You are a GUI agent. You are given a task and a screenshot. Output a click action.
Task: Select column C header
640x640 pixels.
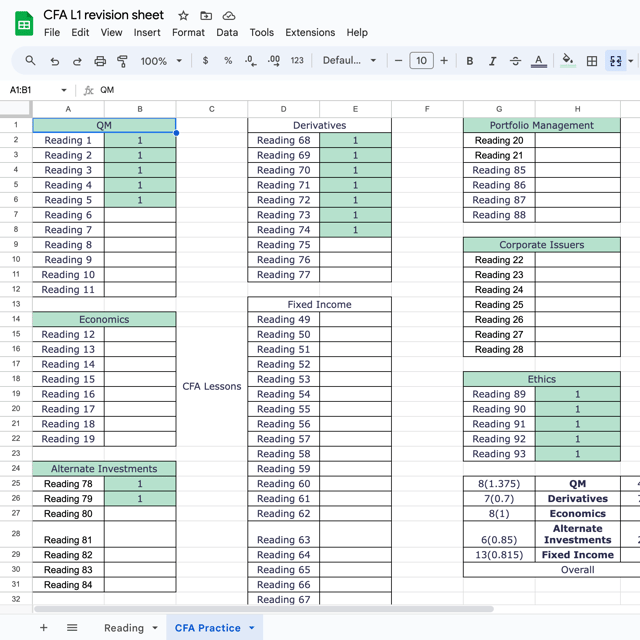211,109
